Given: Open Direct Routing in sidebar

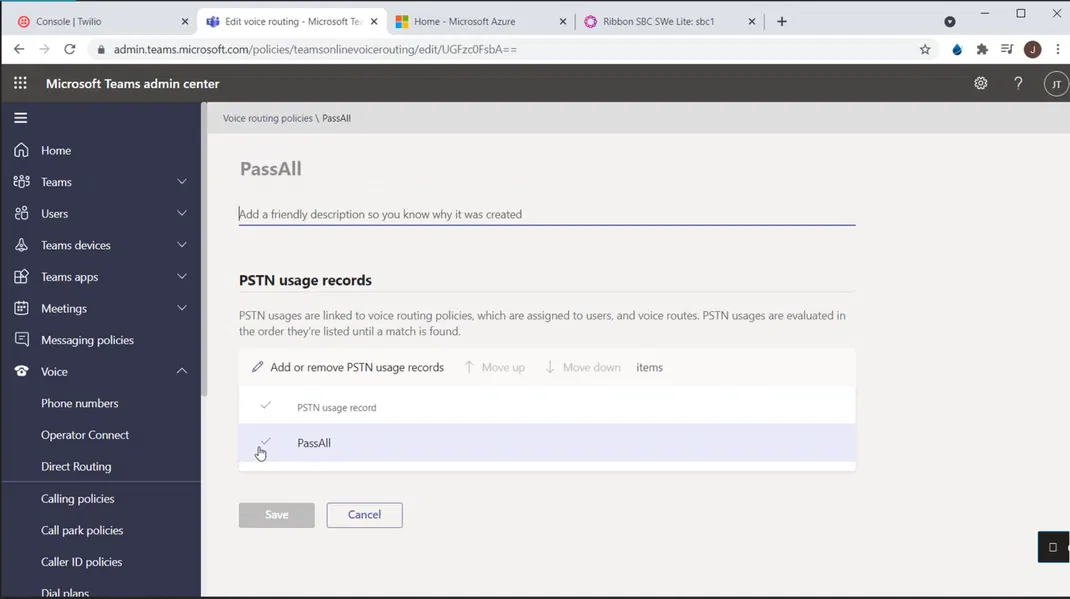Looking at the screenshot, I should (x=76, y=466).
